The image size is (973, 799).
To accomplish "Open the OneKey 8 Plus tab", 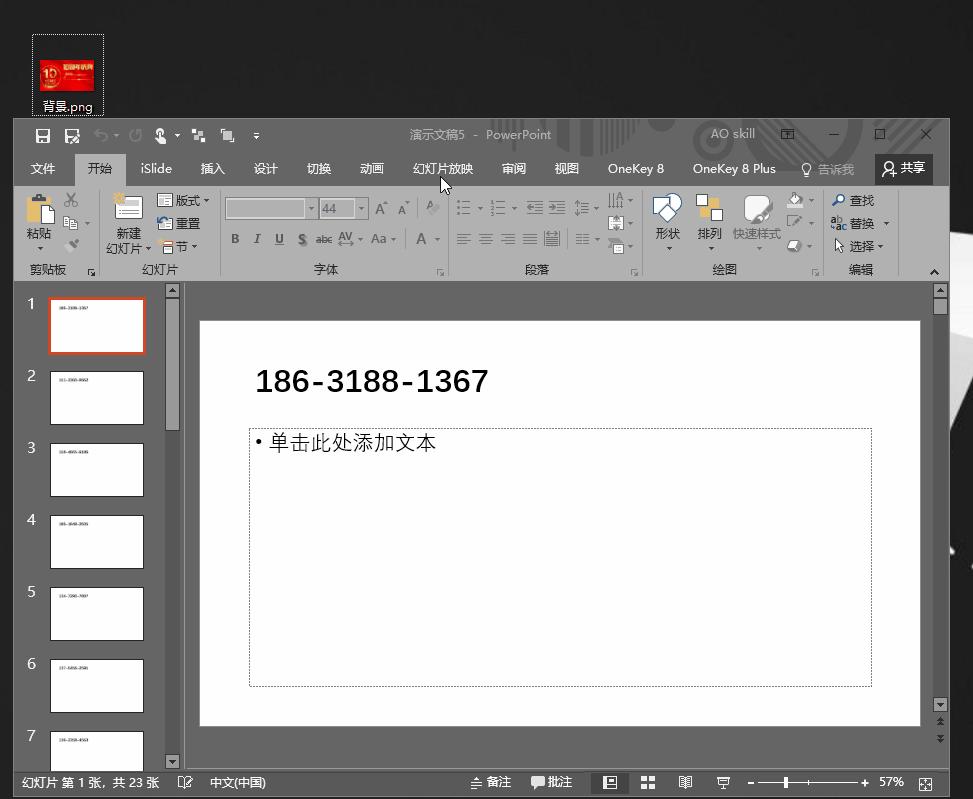I will (733, 169).
